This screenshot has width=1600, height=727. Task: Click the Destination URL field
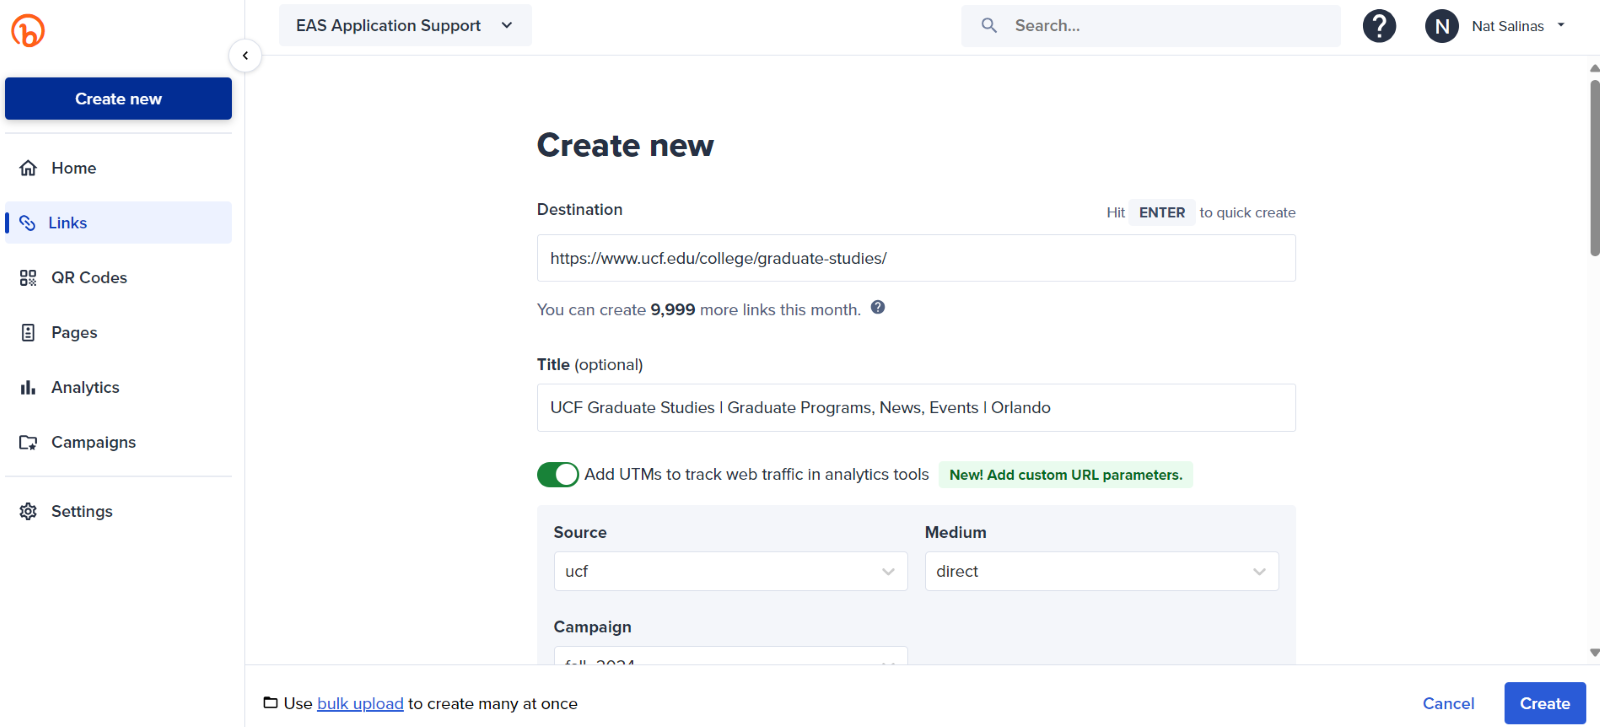coord(916,258)
